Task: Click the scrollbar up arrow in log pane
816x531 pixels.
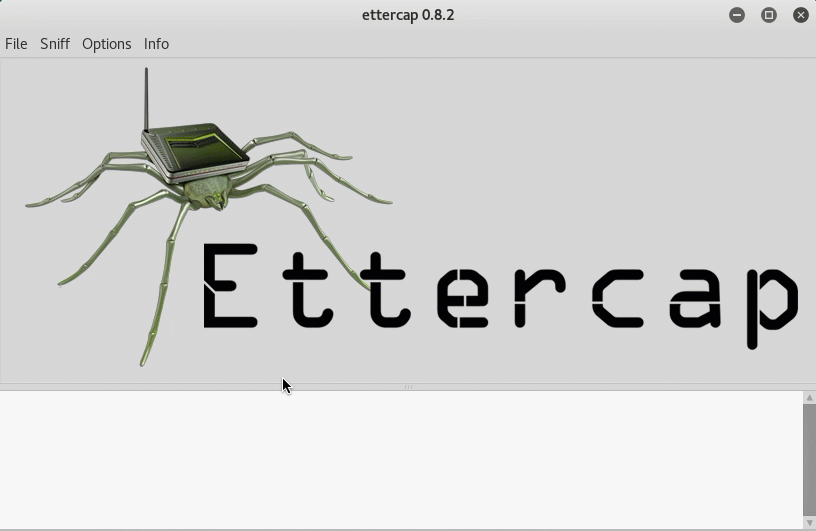Action: point(809,398)
